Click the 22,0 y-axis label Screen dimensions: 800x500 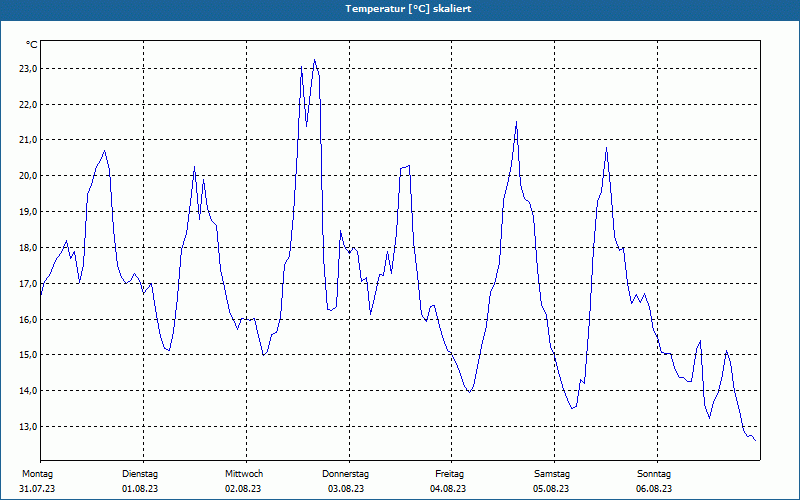click(x=28, y=105)
